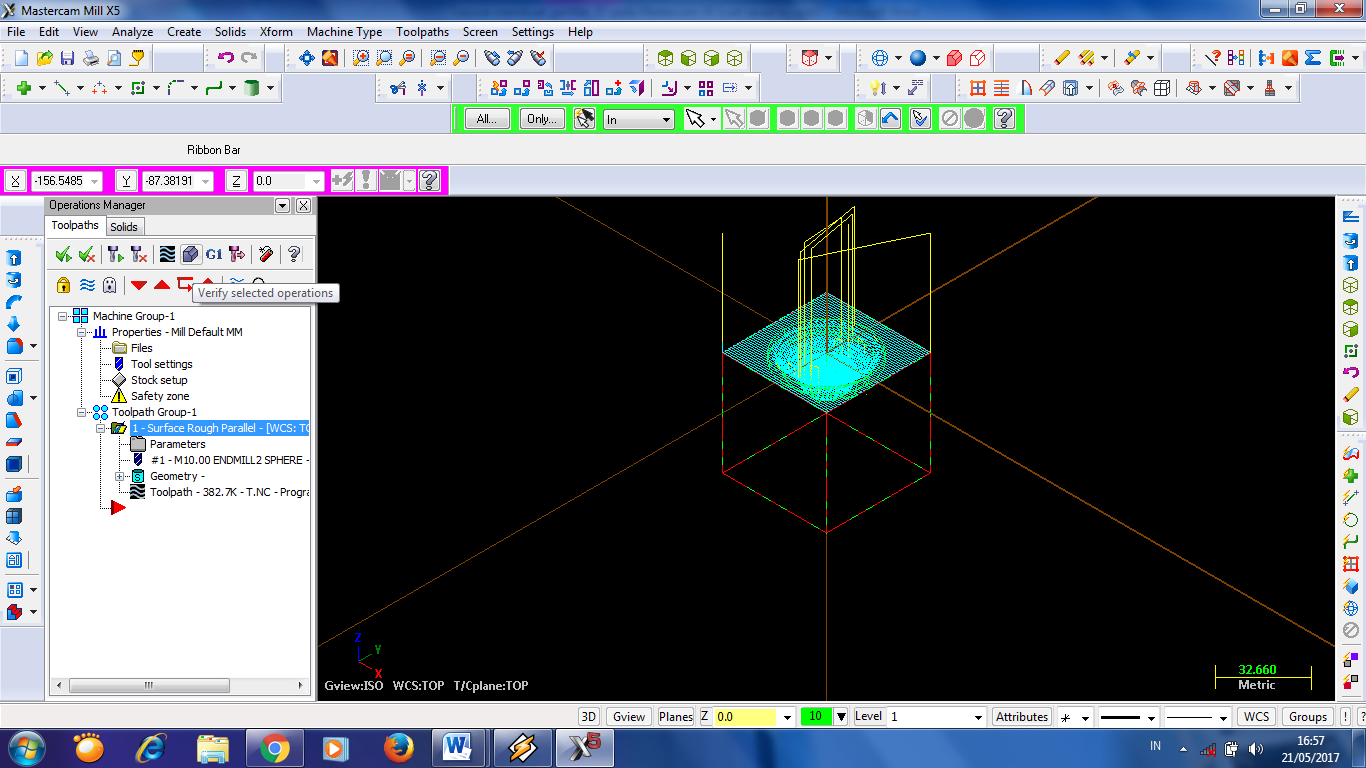Select the Stock setup tree item
This screenshot has height=768, width=1366.
point(159,380)
